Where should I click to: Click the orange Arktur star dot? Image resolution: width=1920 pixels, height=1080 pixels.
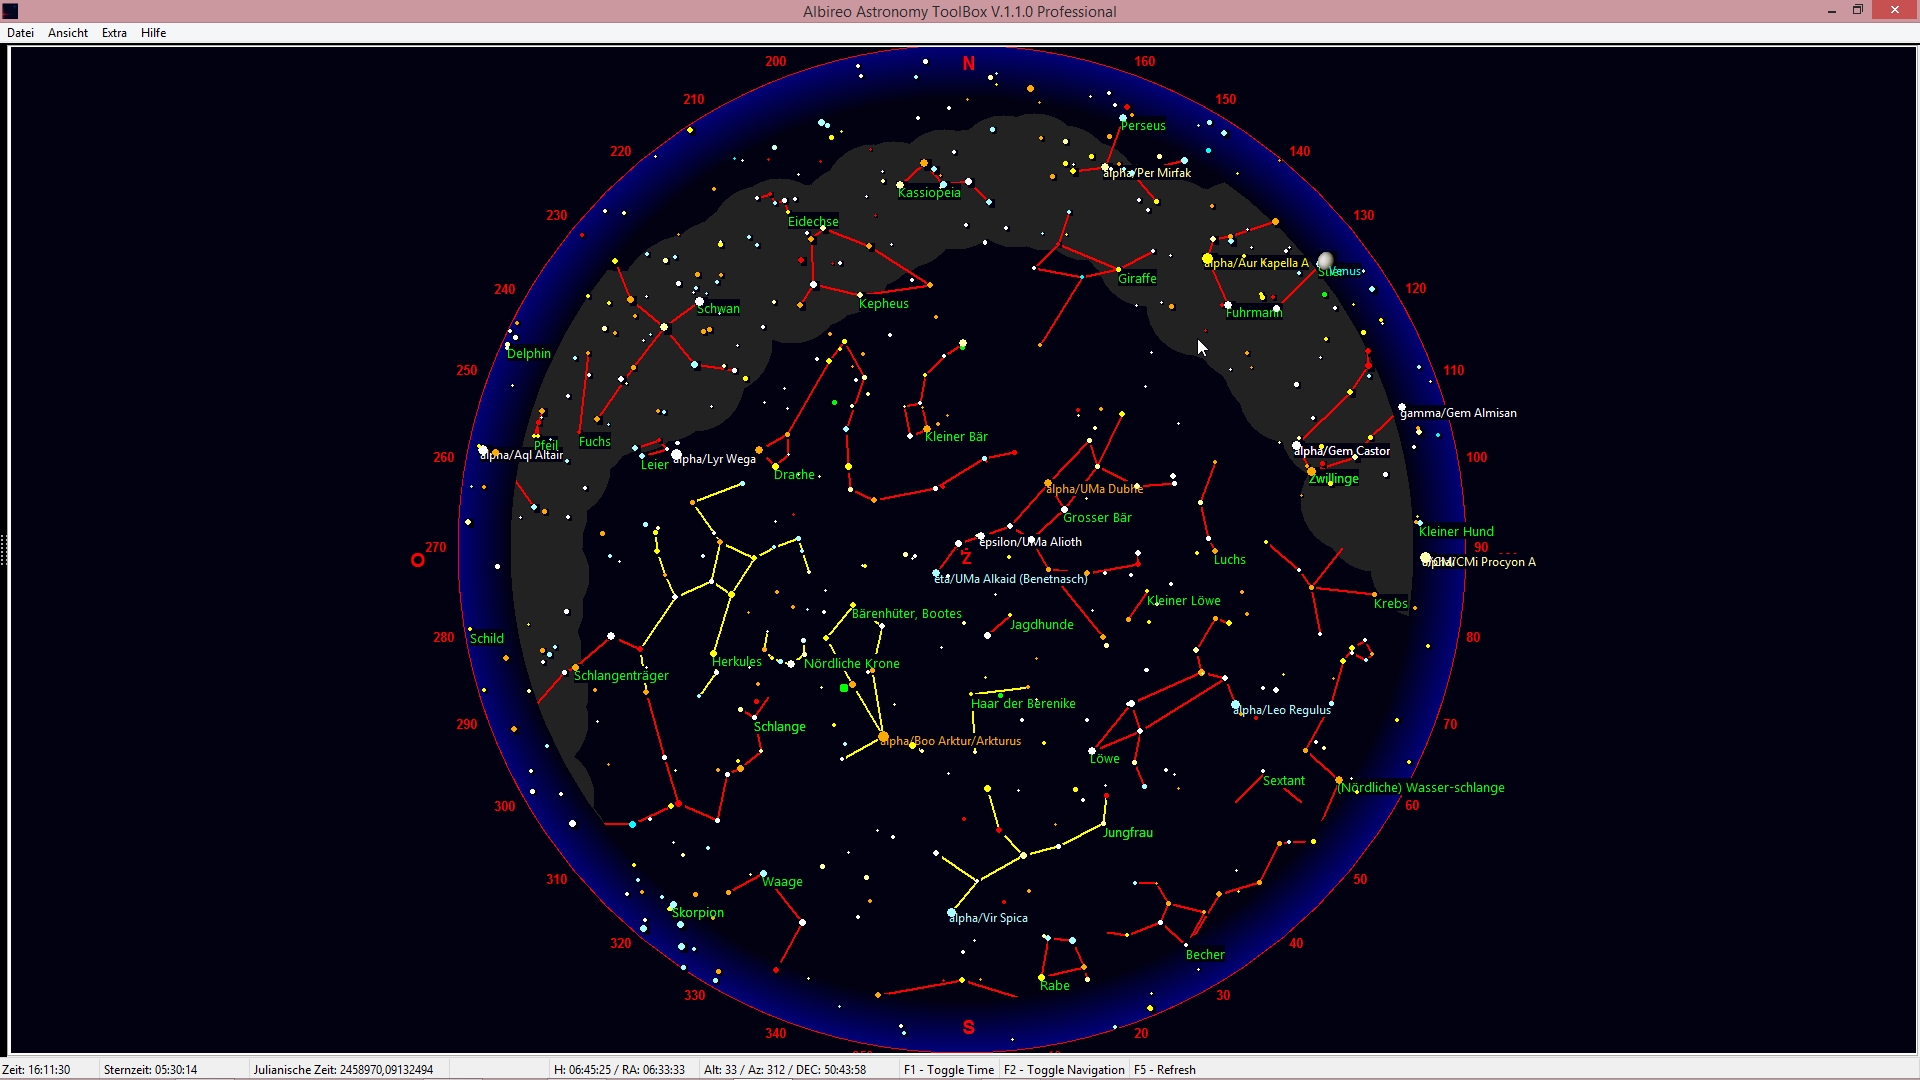(x=883, y=737)
